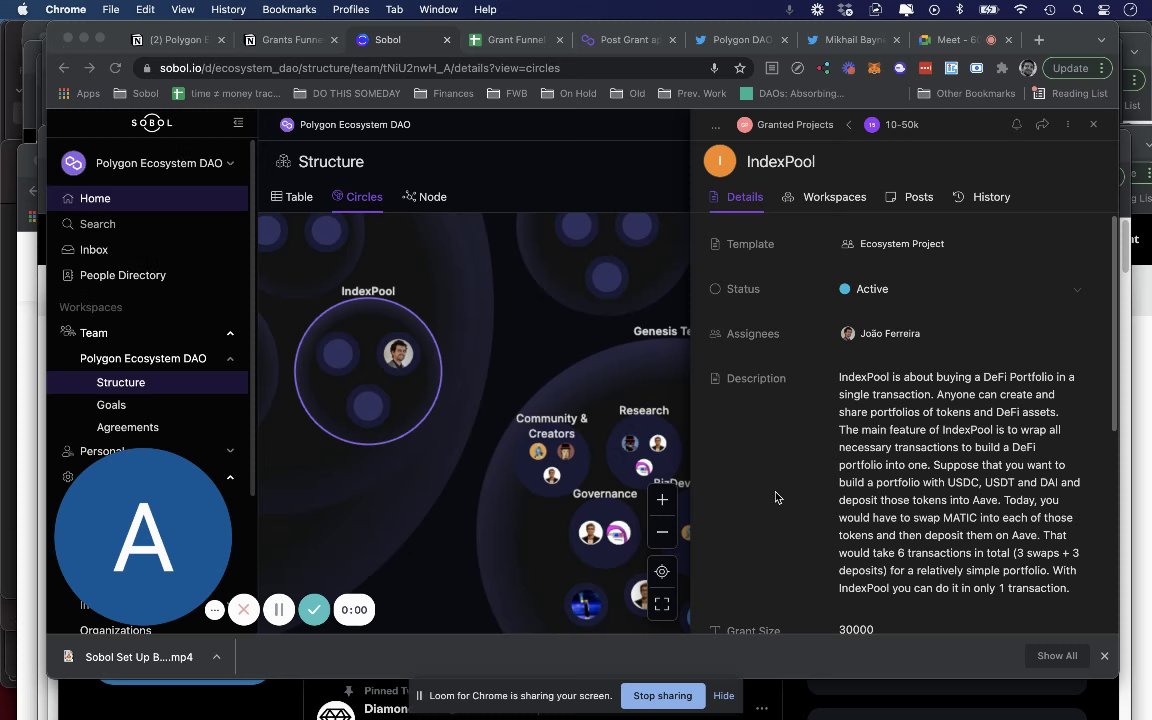The image size is (1152, 720).
Task: Select Structure in the sidebar
Action: [147, 383]
